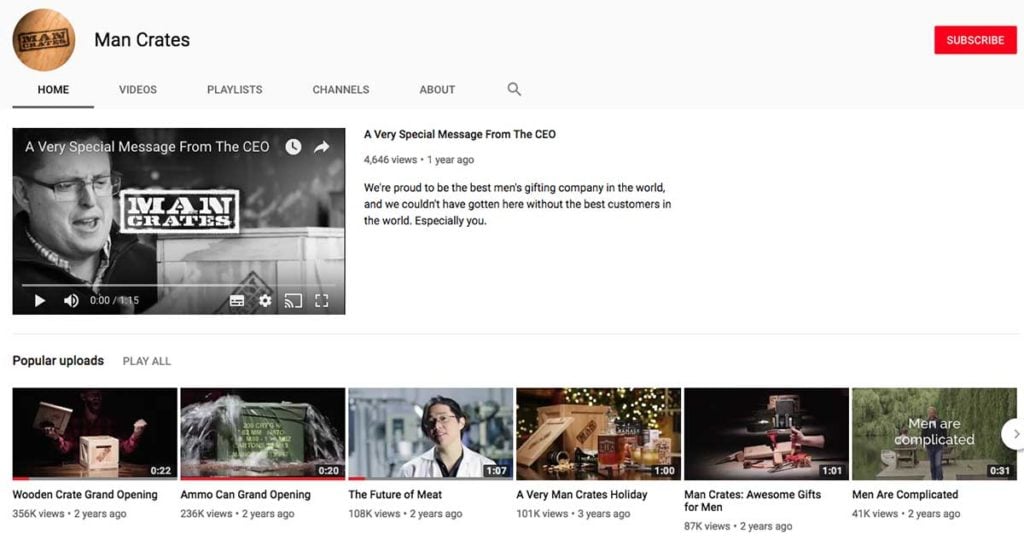
Task: Enter fullscreen mode on the player
Action: 321,300
